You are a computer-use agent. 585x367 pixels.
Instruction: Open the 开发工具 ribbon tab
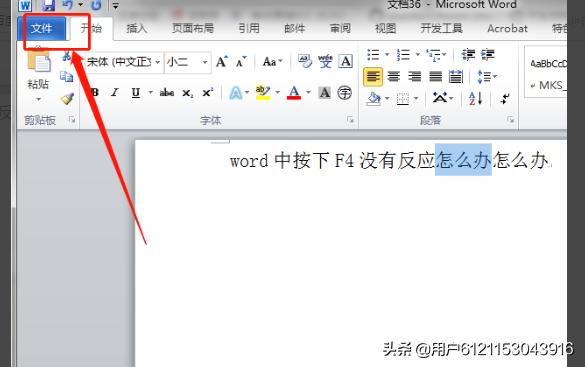tap(441, 28)
